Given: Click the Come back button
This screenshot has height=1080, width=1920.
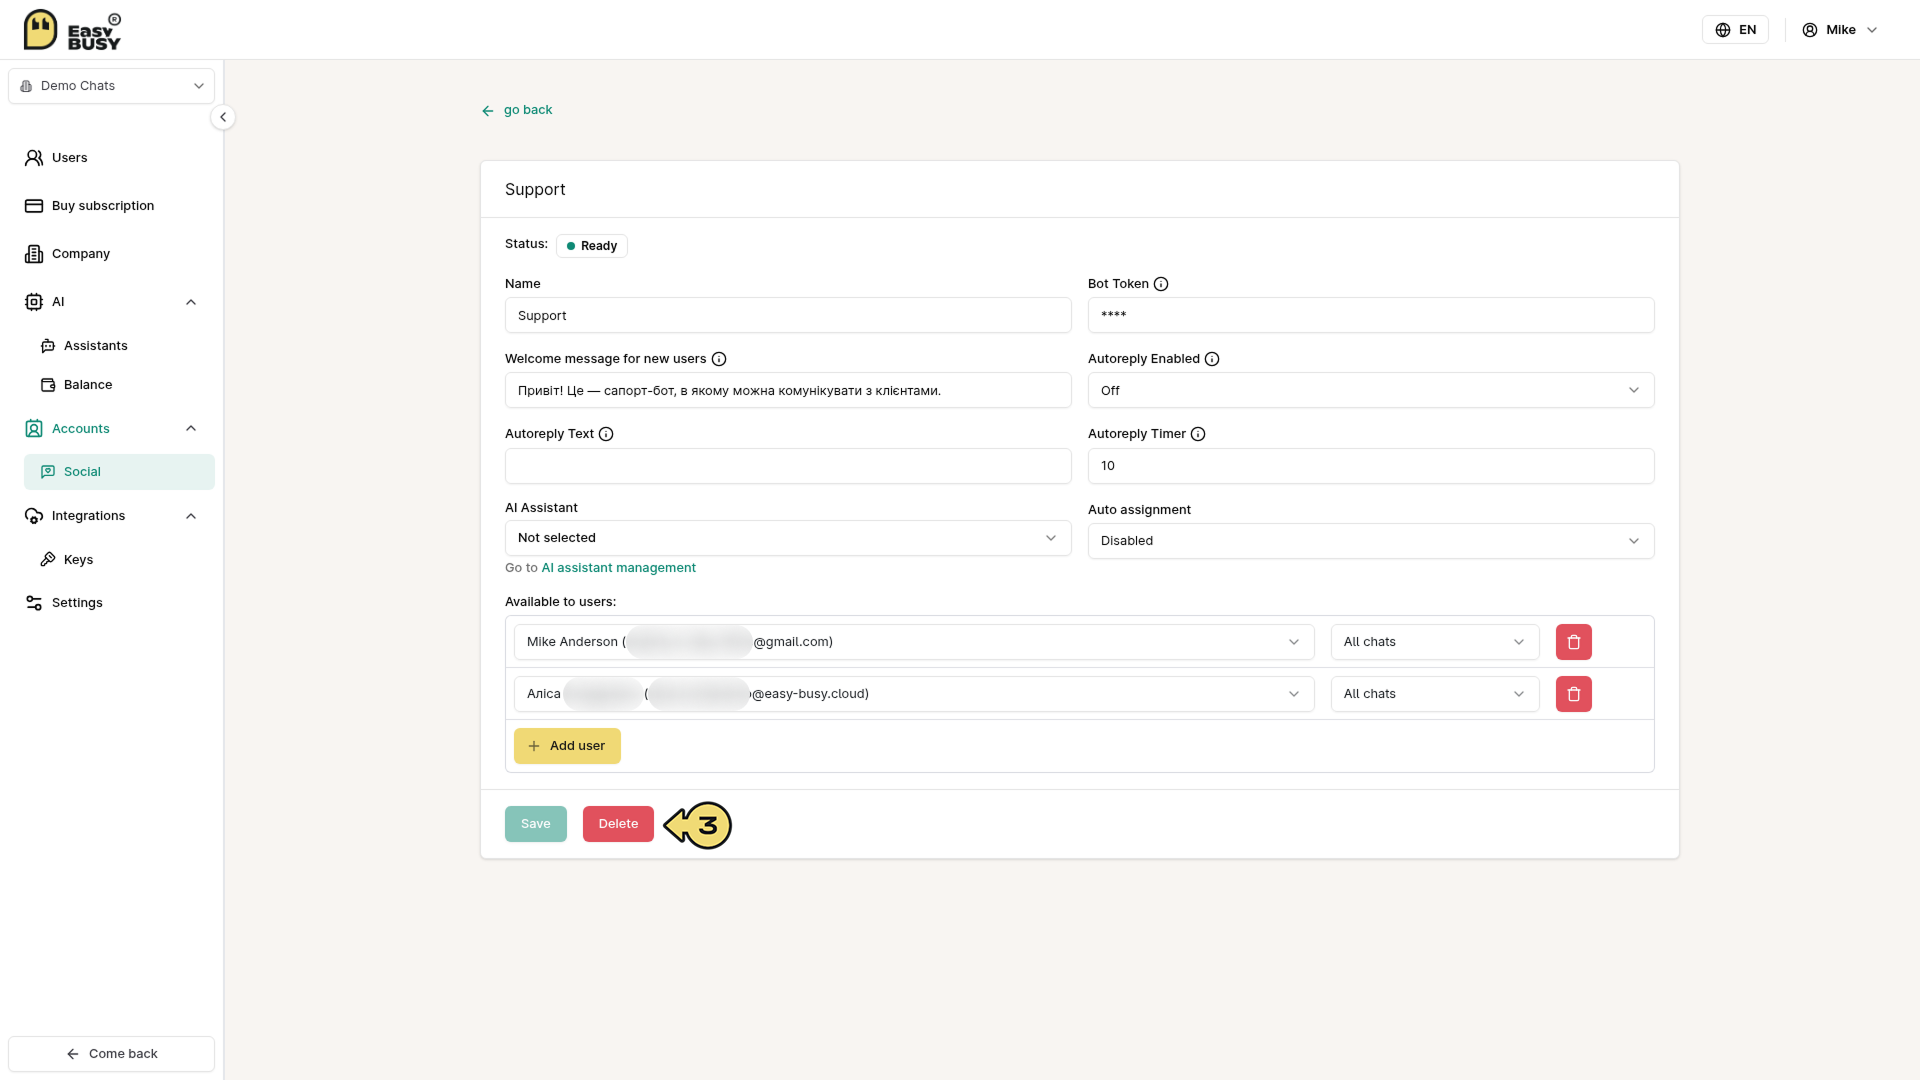Looking at the screenshot, I should [x=111, y=1054].
